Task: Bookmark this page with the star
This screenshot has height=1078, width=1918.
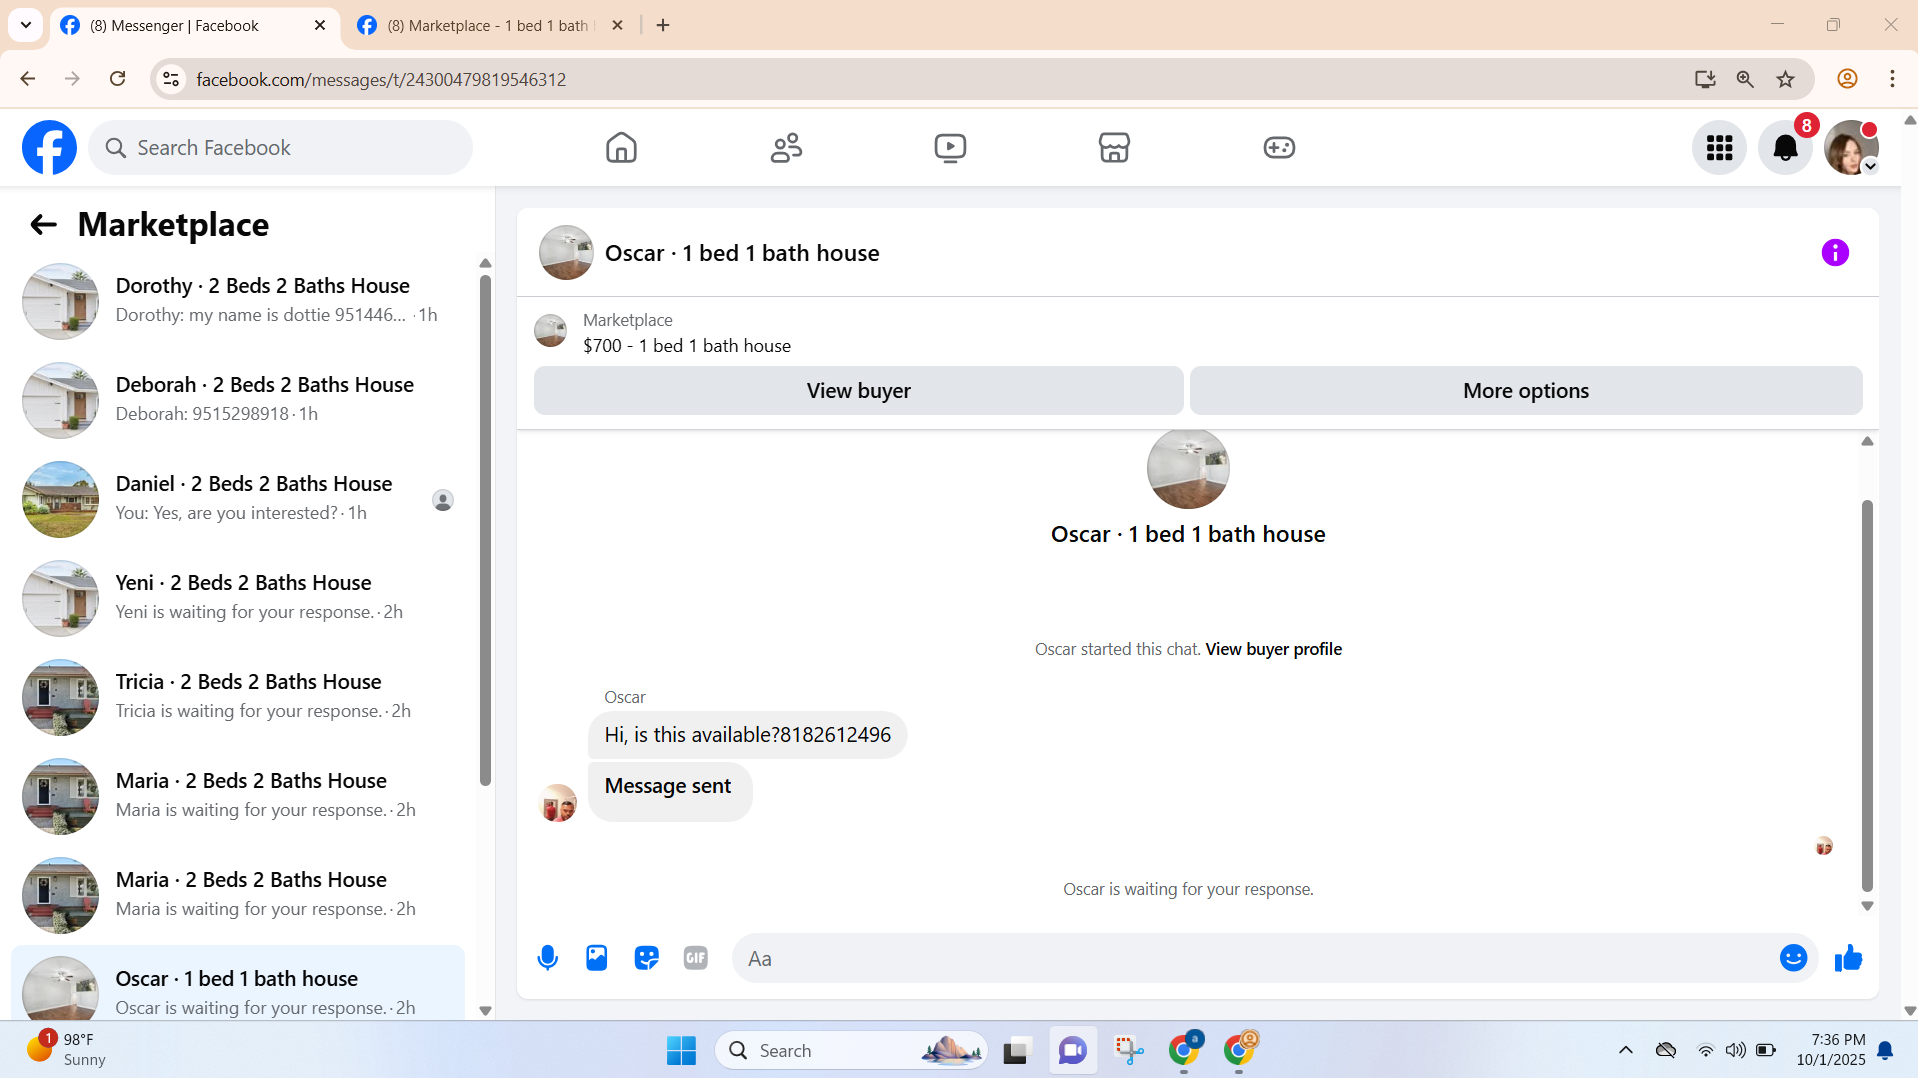Action: [1785, 79]
